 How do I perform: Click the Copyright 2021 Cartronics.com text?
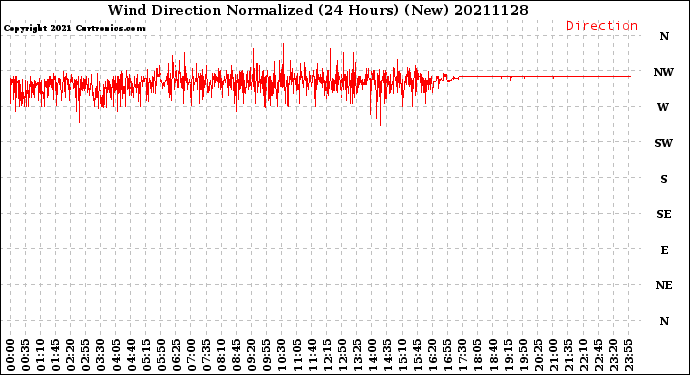74,29
